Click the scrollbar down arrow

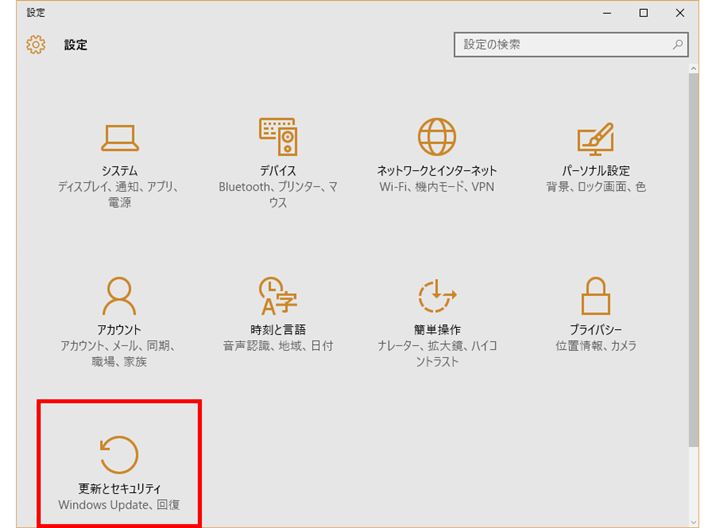tap(694, 520)
